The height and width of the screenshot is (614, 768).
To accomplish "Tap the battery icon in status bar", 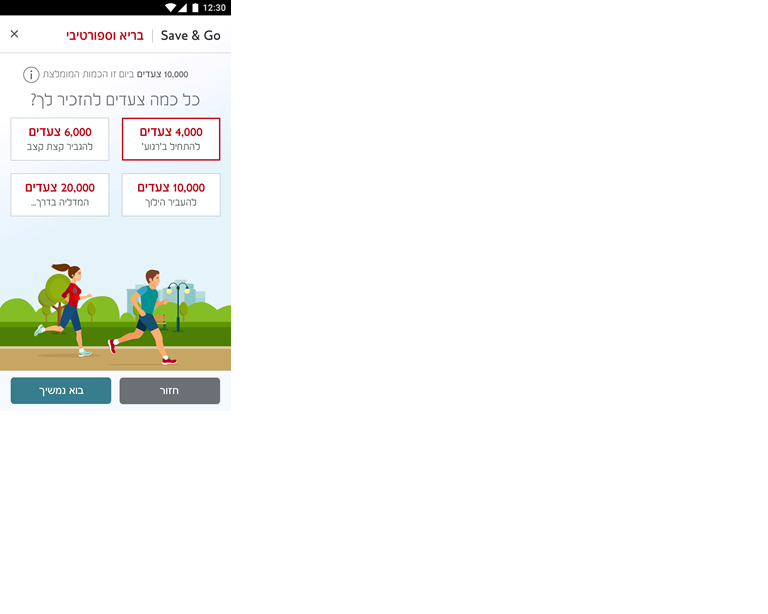I will (x=194, y=8).
